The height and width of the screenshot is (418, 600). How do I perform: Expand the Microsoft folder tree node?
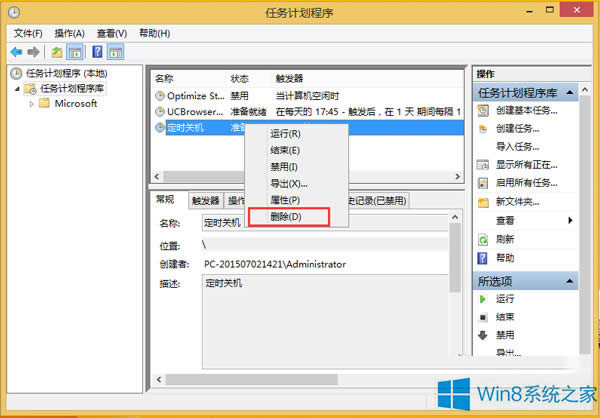coord(32,104)
